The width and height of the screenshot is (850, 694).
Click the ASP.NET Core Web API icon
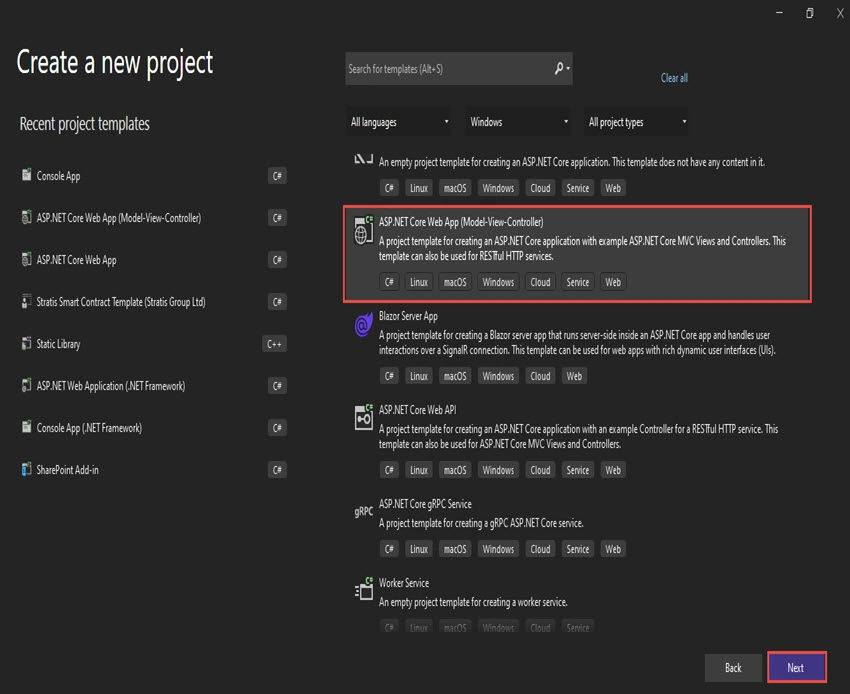pyautogui.click(x=363, y=417)
